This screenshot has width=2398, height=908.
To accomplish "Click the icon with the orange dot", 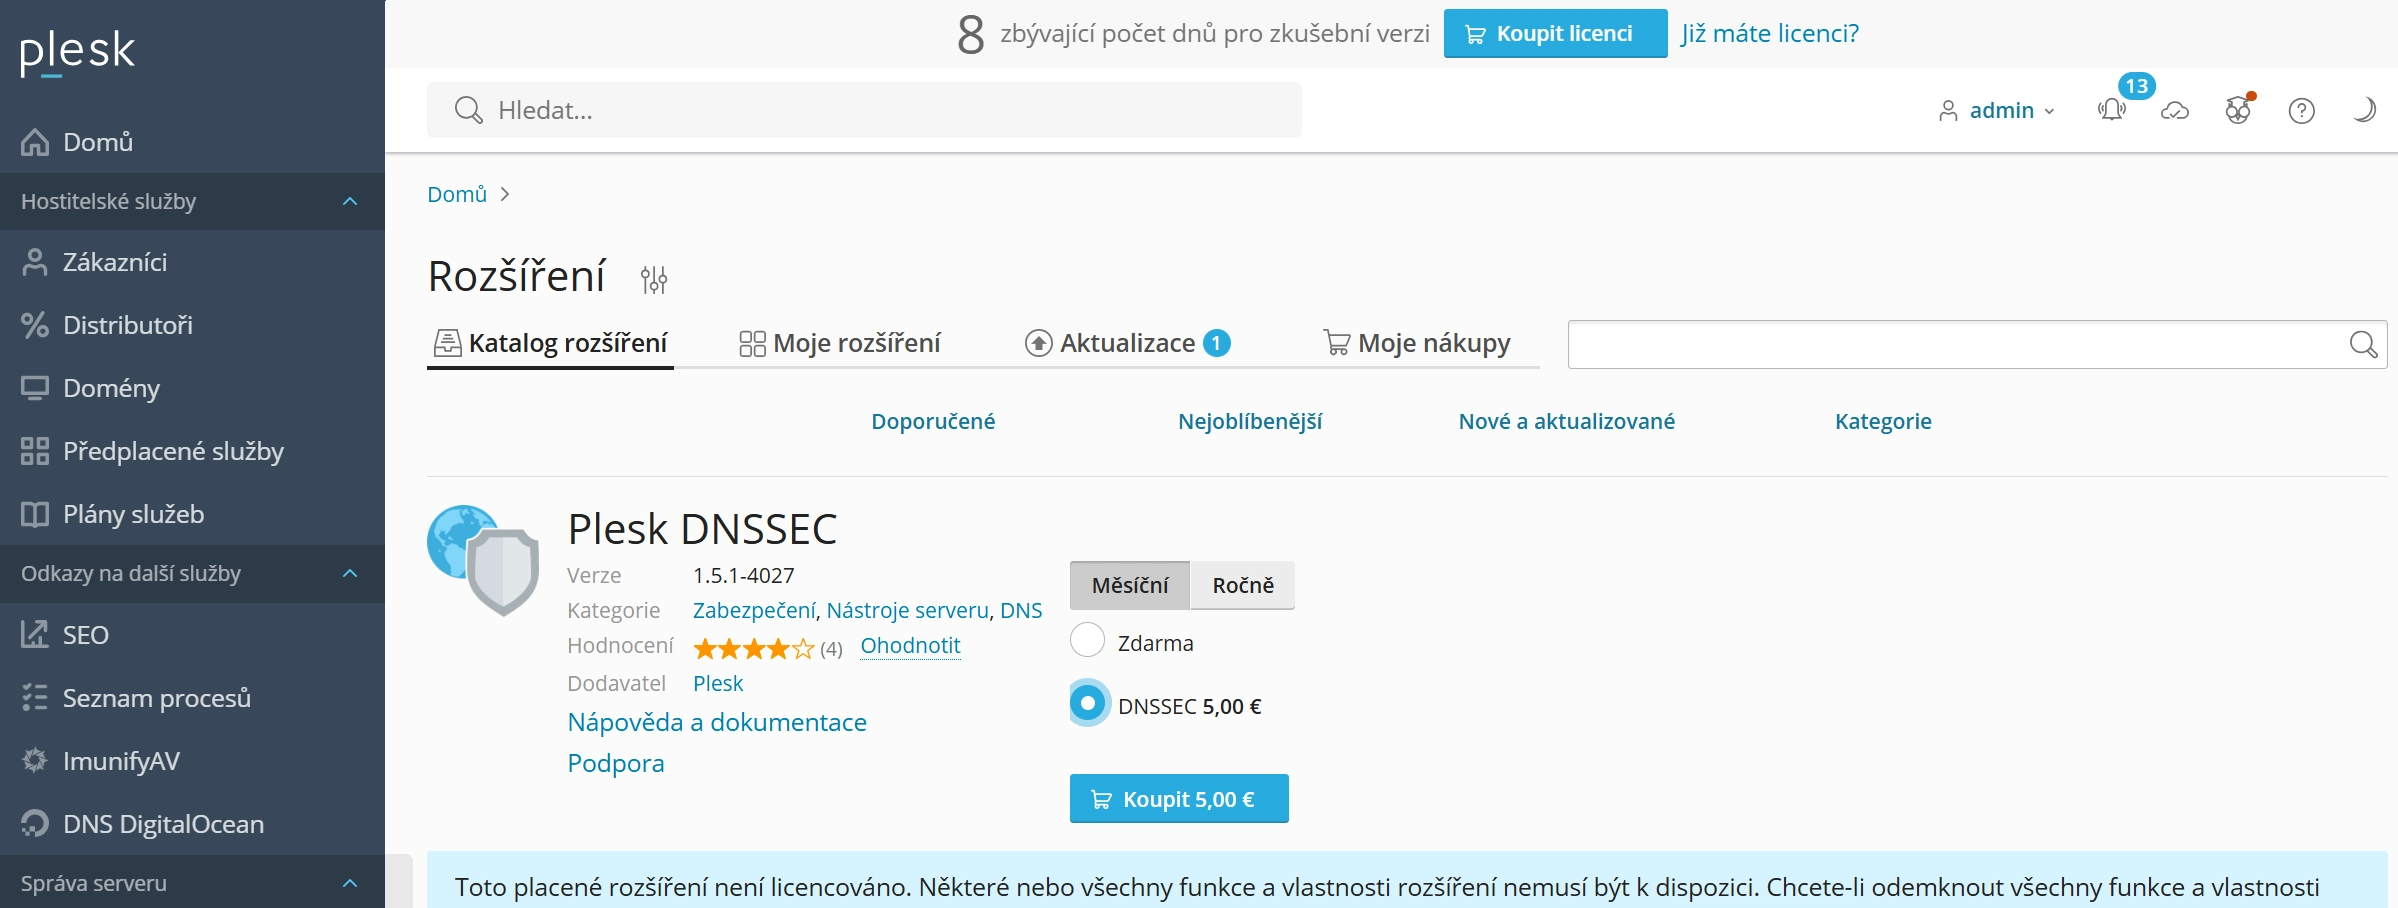I will click(x=2239, y=110).
